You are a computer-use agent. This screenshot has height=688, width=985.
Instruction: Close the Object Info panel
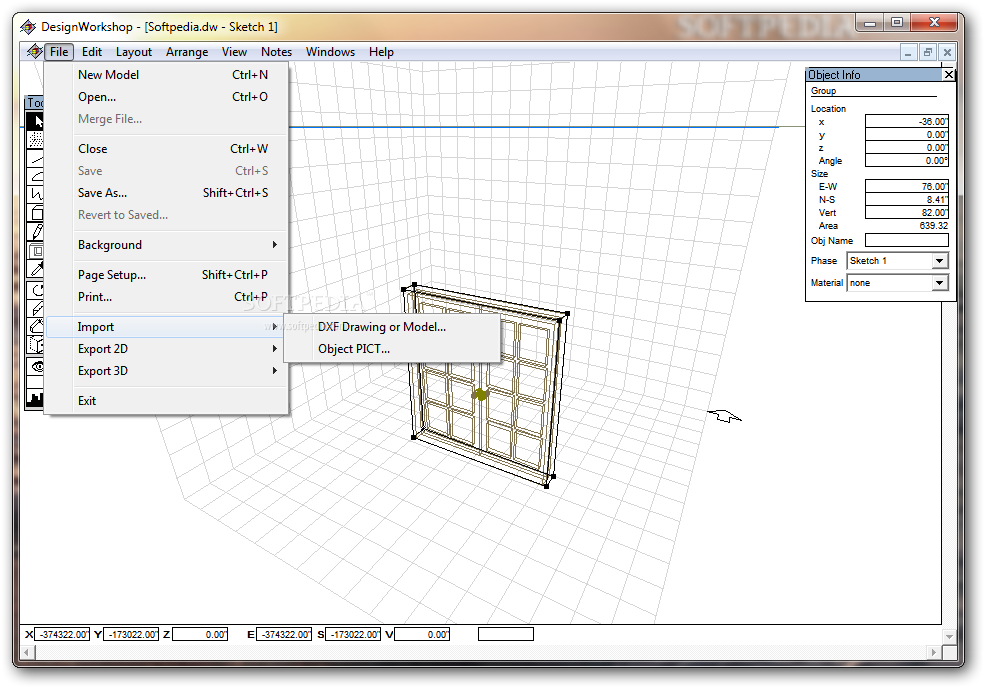pos(949,75)
